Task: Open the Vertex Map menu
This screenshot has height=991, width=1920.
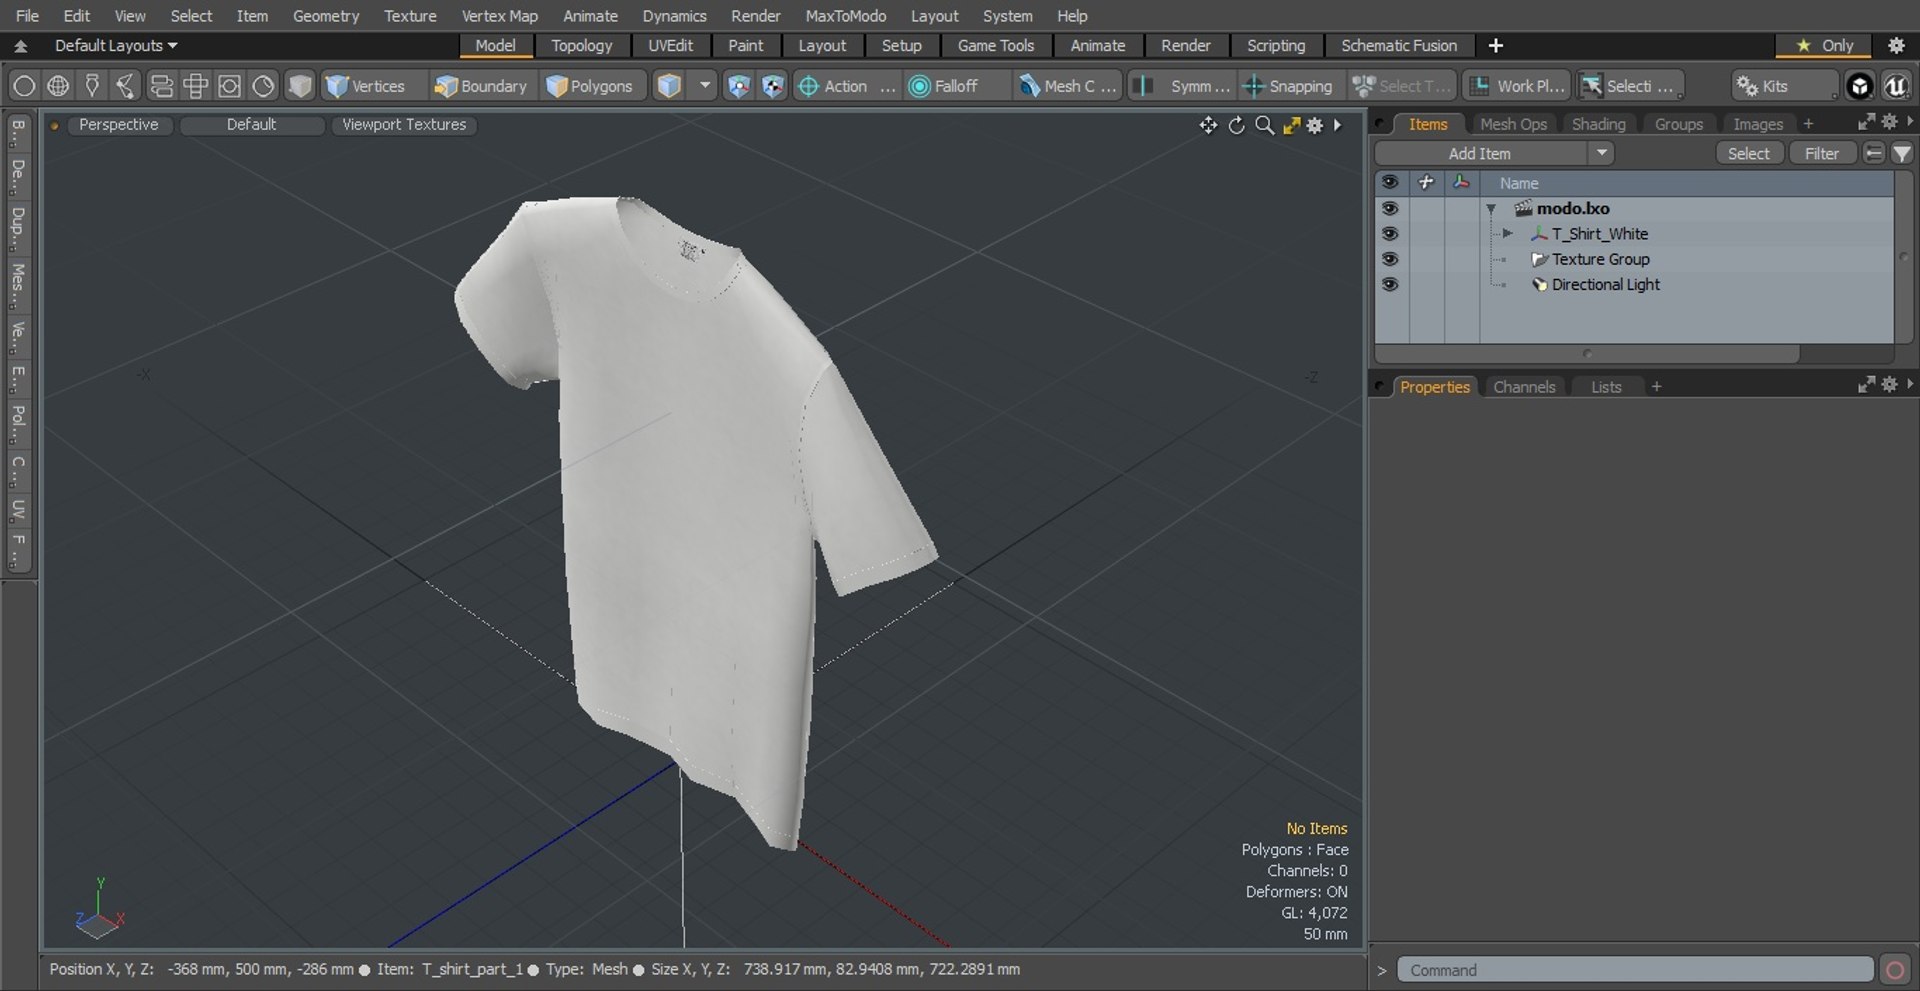Action: click(x=499, y=16)
